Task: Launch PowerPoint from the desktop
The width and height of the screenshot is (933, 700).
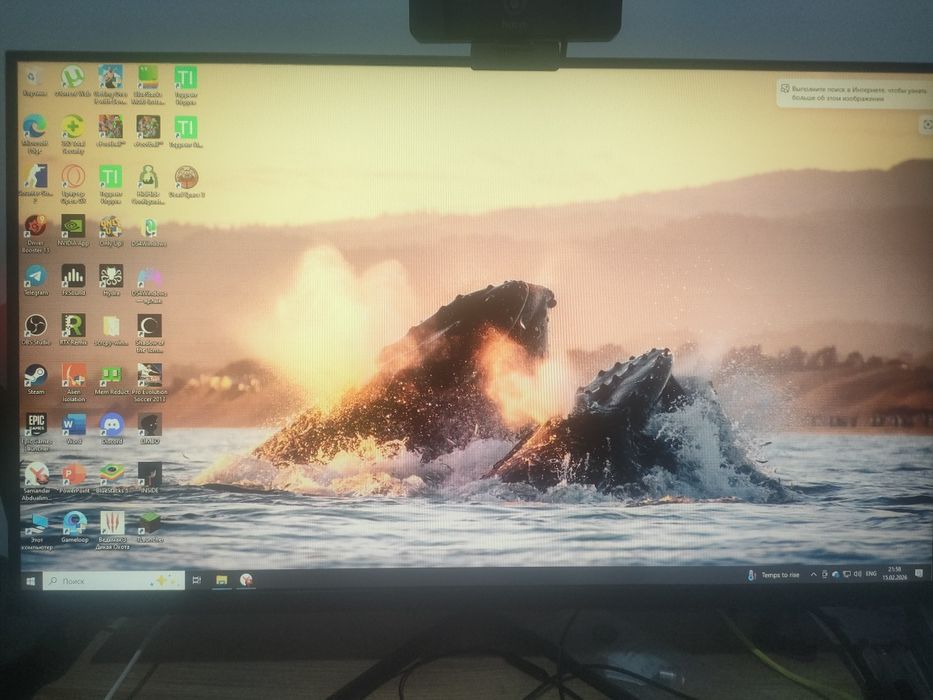Action: click(x=74, y=479)
